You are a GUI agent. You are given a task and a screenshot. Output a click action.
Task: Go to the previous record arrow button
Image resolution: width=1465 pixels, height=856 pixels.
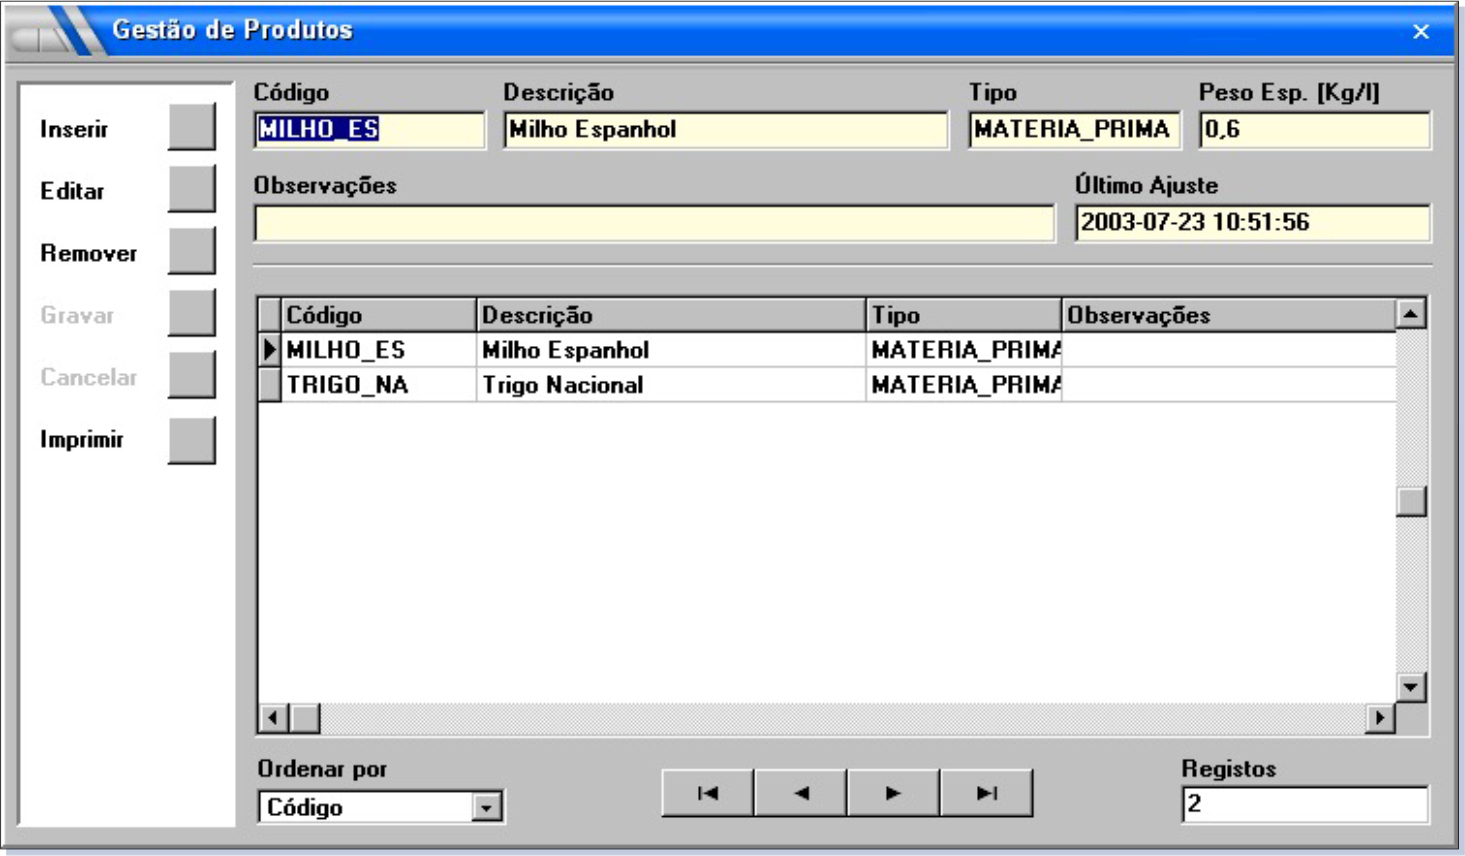(800, 793)
